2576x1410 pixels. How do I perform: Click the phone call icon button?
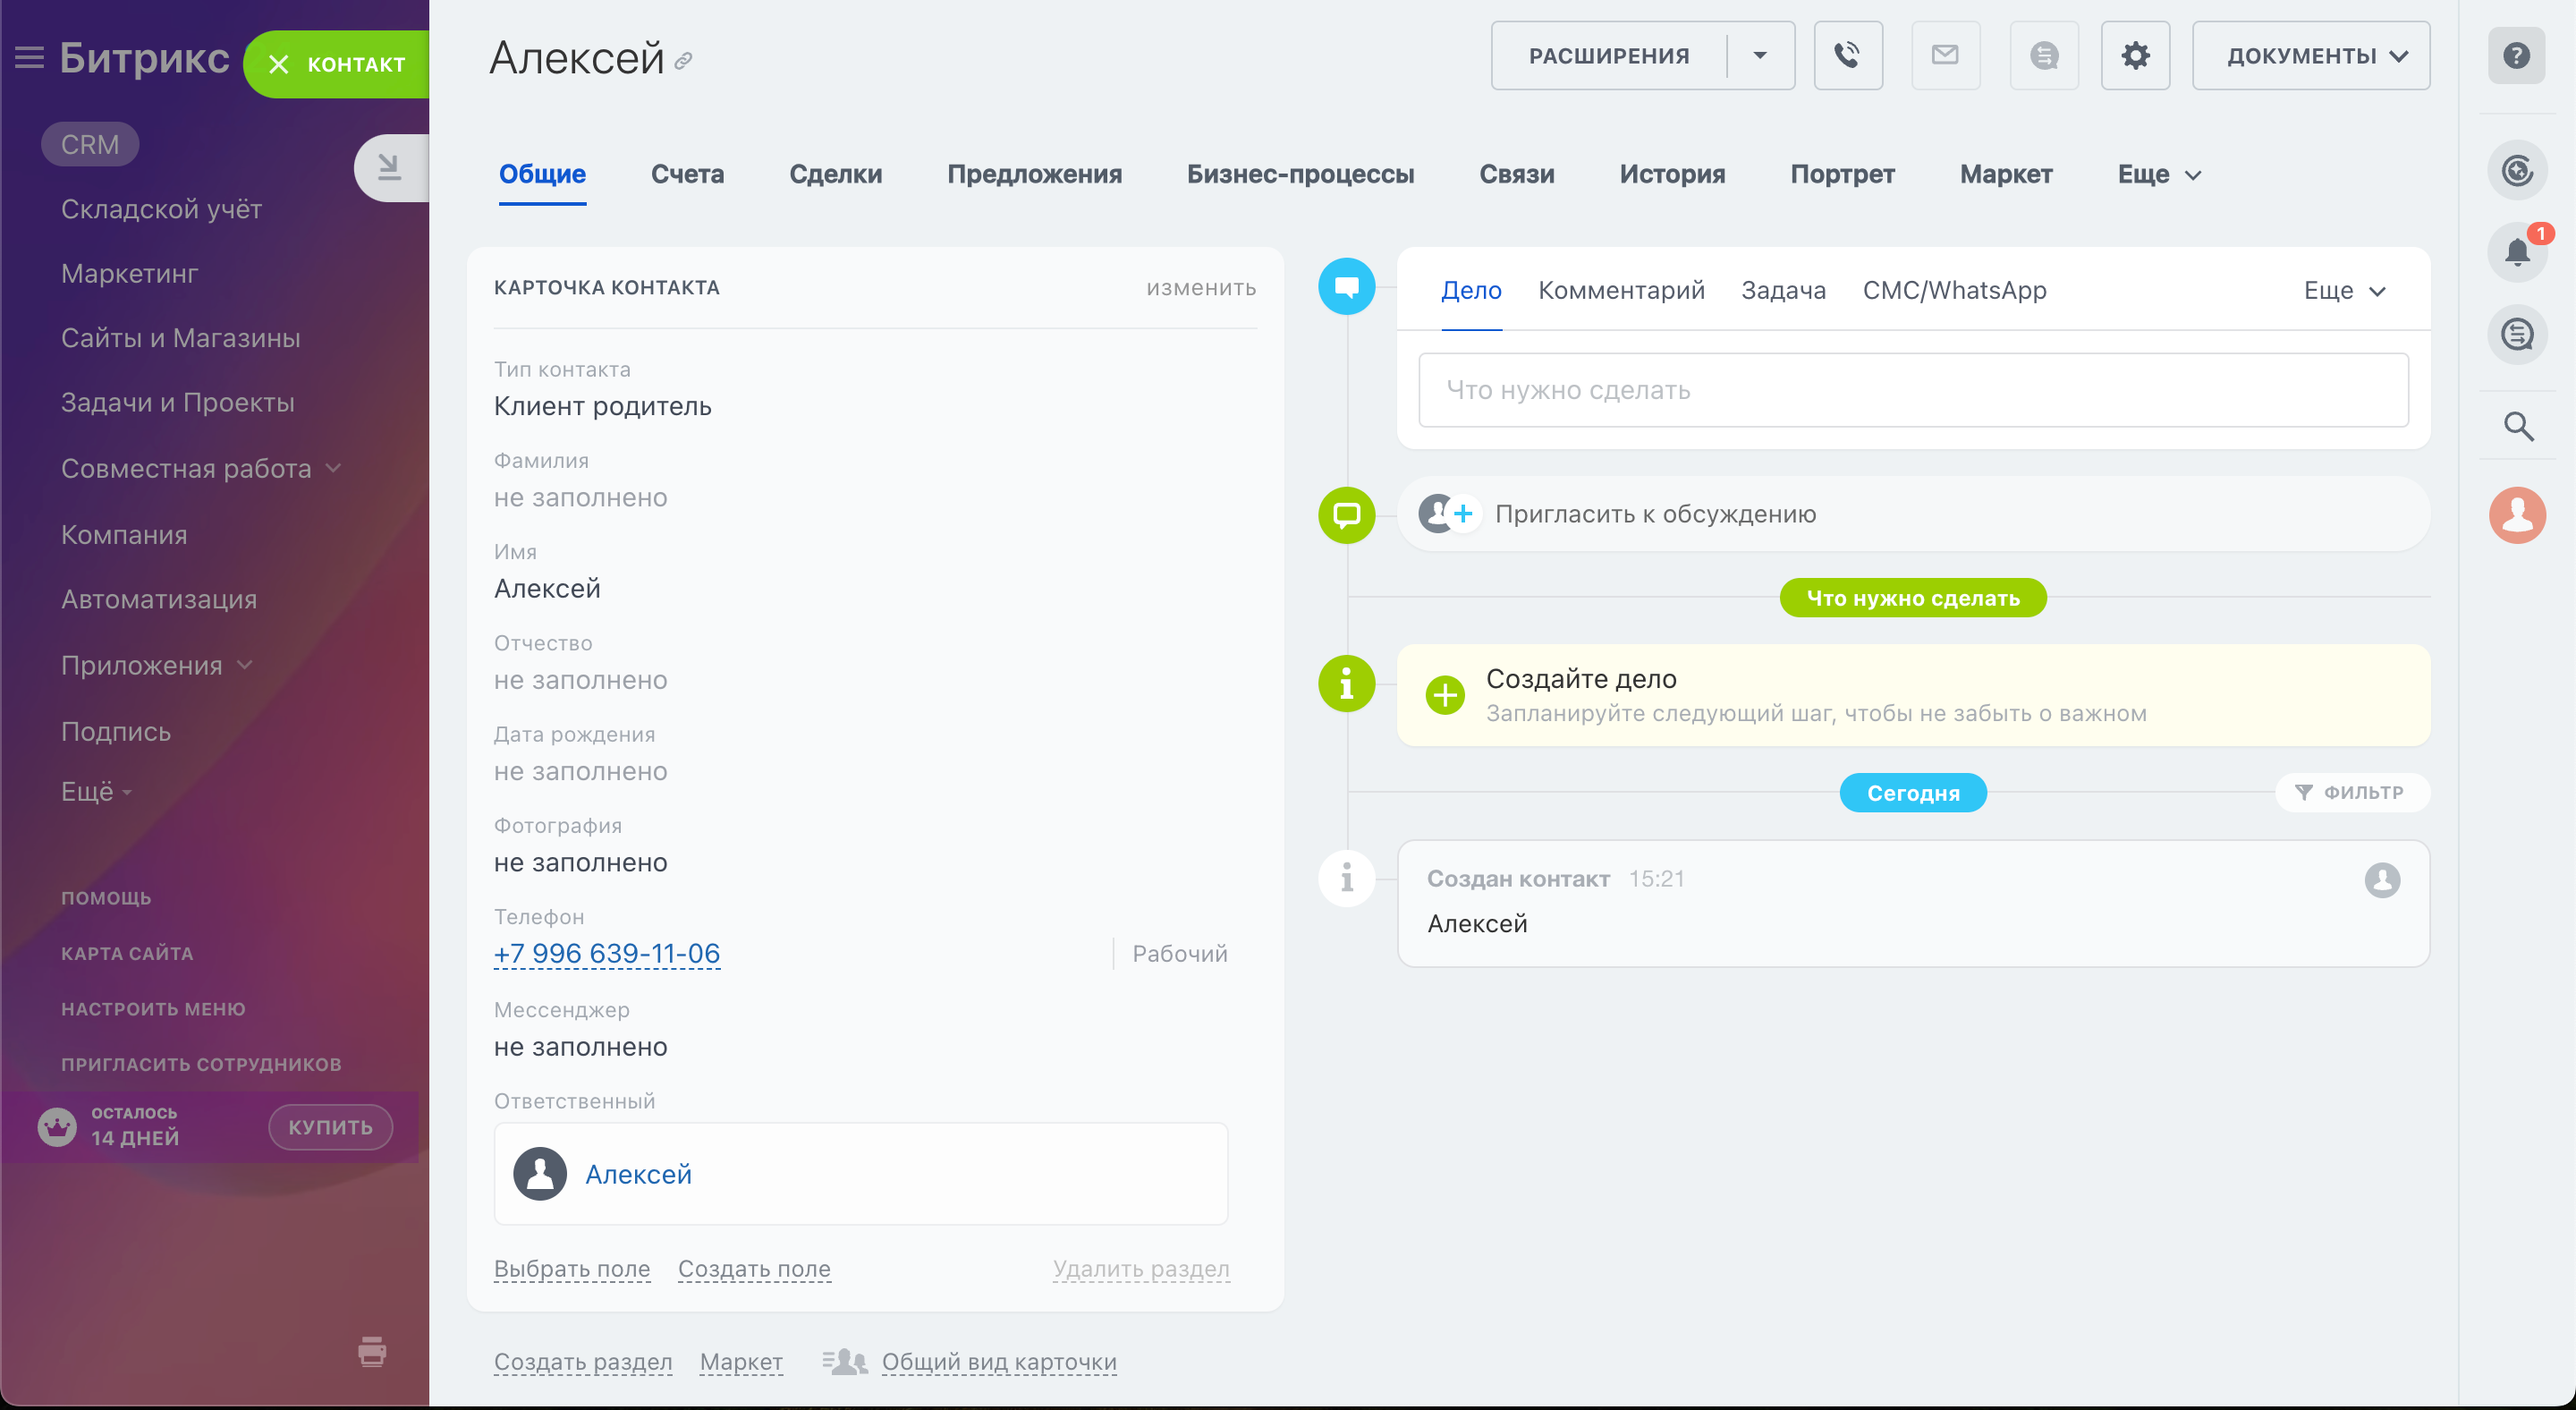1847,56
